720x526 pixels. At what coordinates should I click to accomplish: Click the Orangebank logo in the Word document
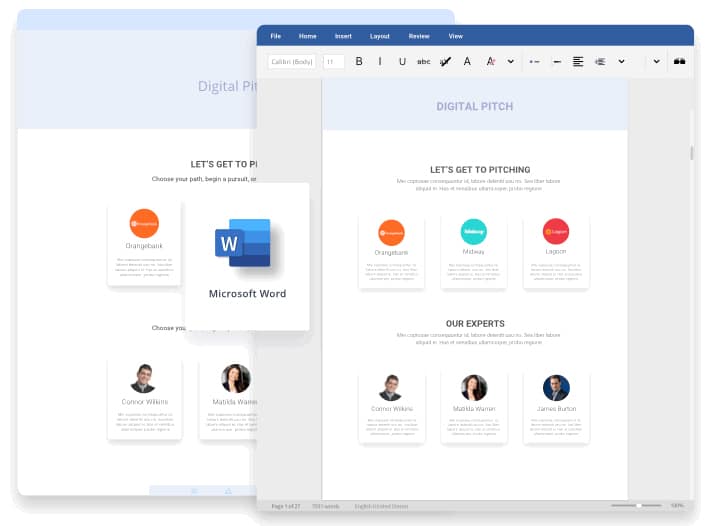[391, 233]
